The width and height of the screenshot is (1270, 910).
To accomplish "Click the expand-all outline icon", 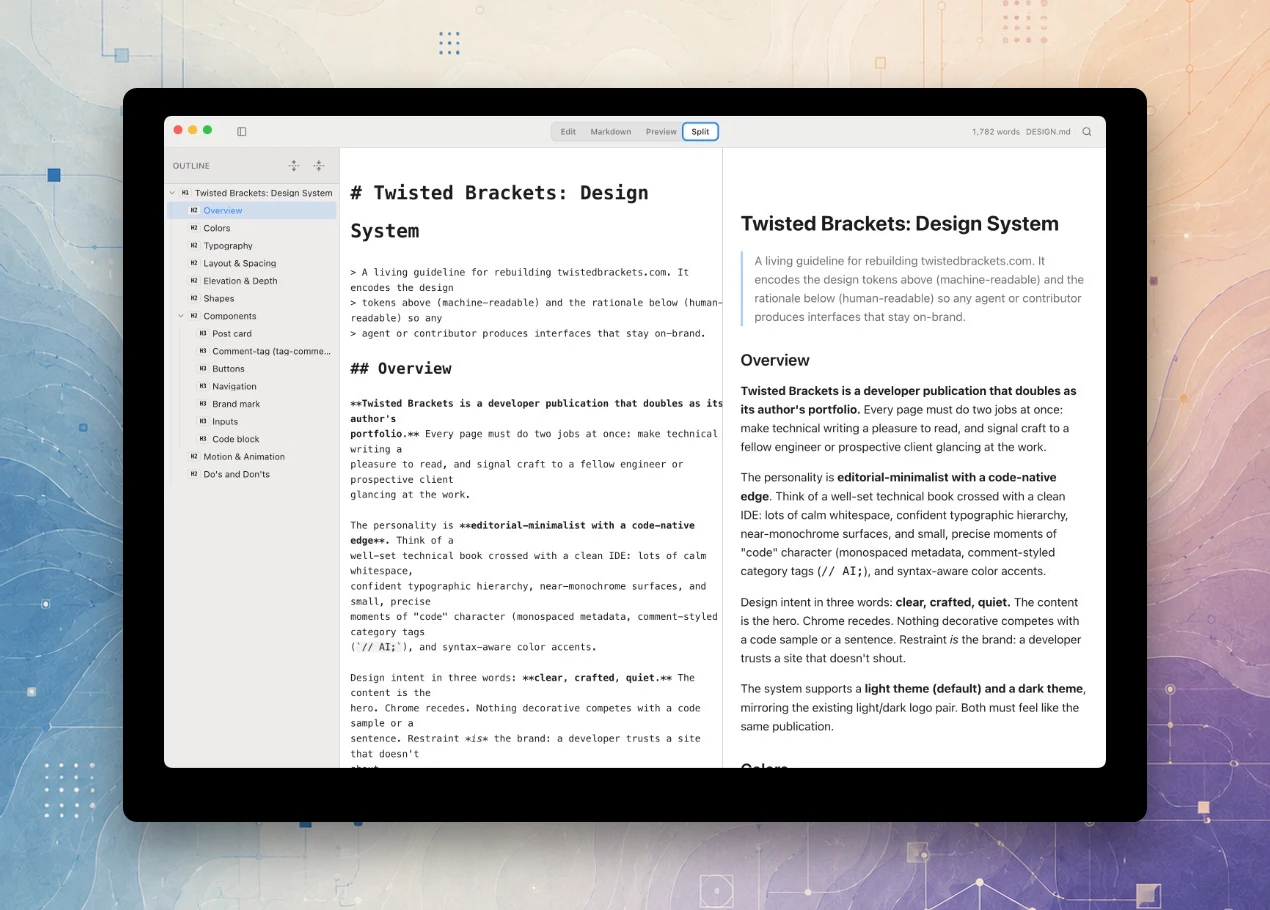I will [294, 166].
